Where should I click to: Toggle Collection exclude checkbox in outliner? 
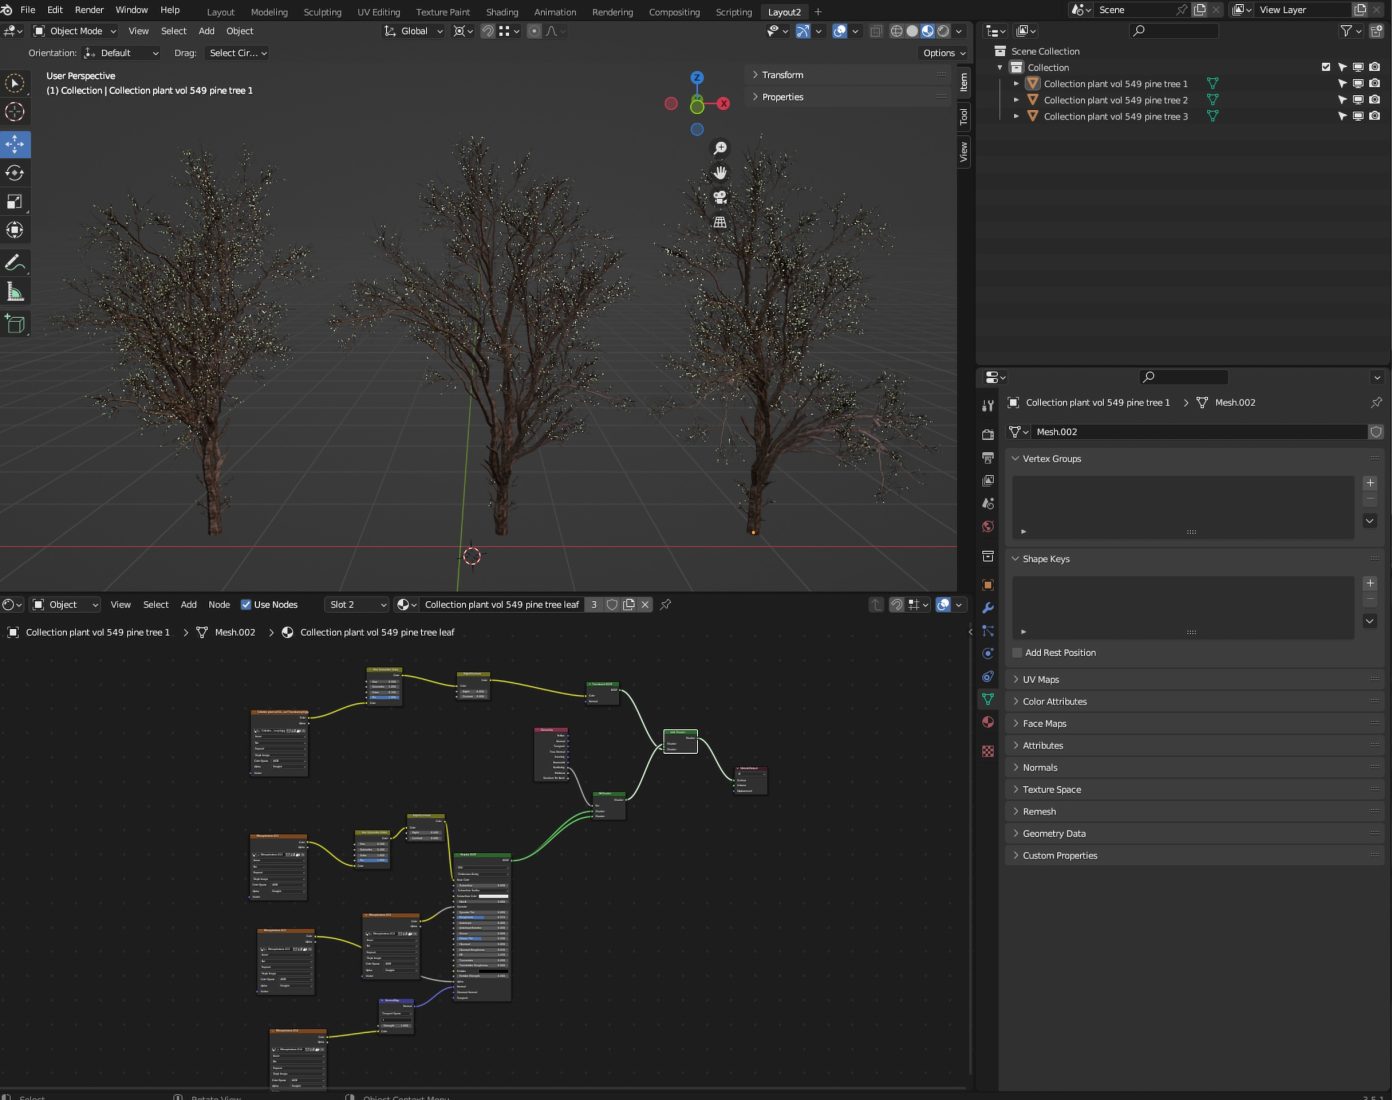coord(1326,67)
